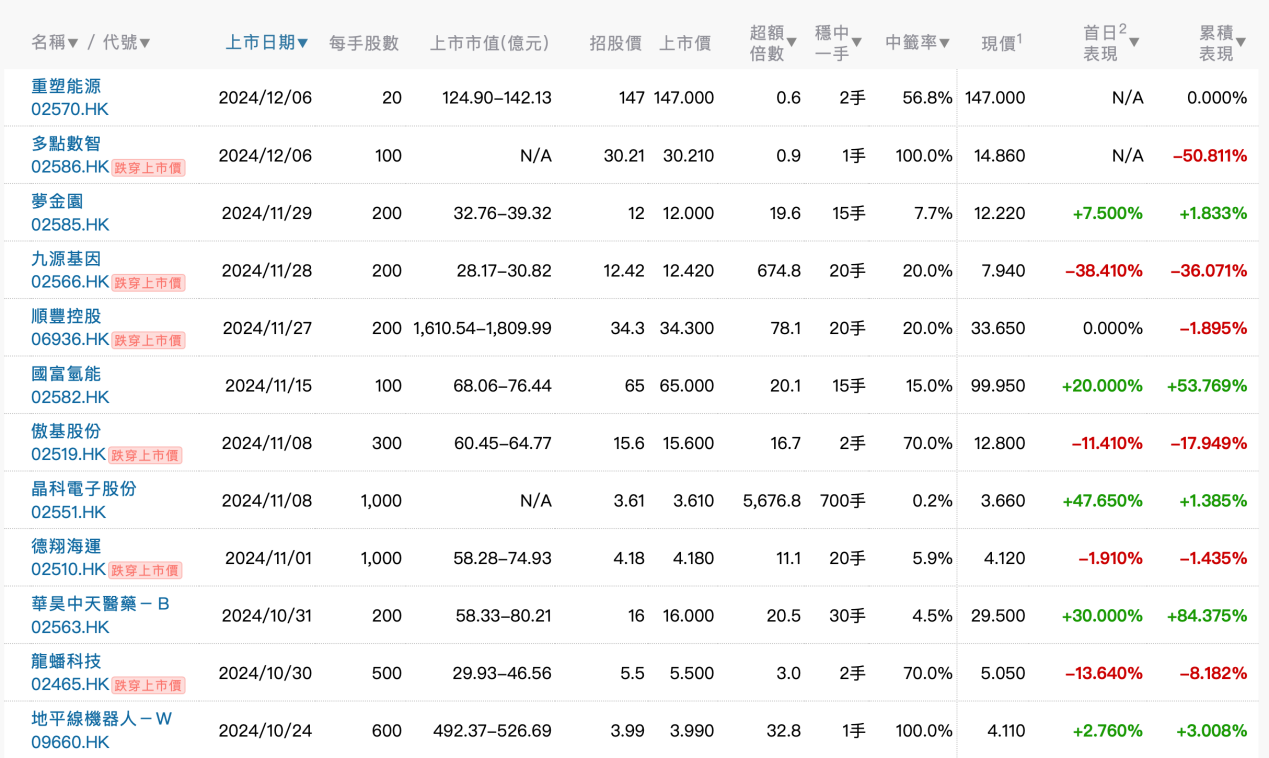The width and height of the screenshot is (1269, 758).
Task: Open 傲基股份 stock page
Action: pos(66,432)
